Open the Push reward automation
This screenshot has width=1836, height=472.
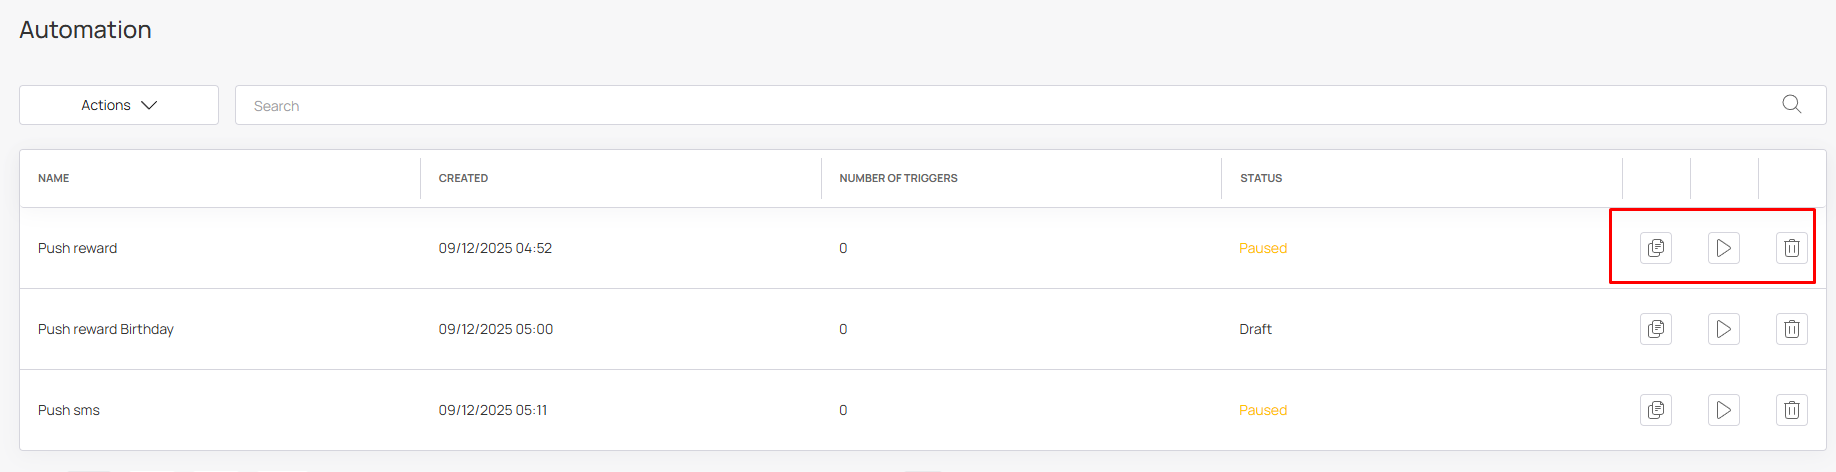78,248
